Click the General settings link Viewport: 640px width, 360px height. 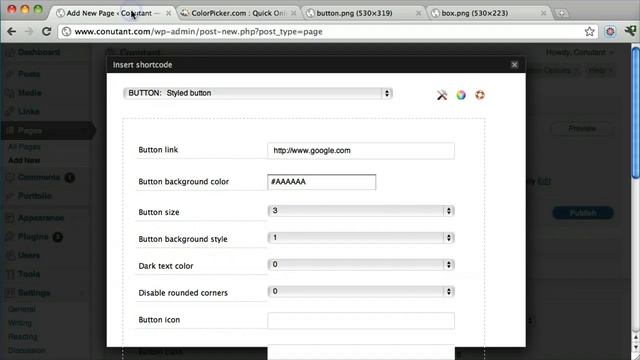pos(22,309)
